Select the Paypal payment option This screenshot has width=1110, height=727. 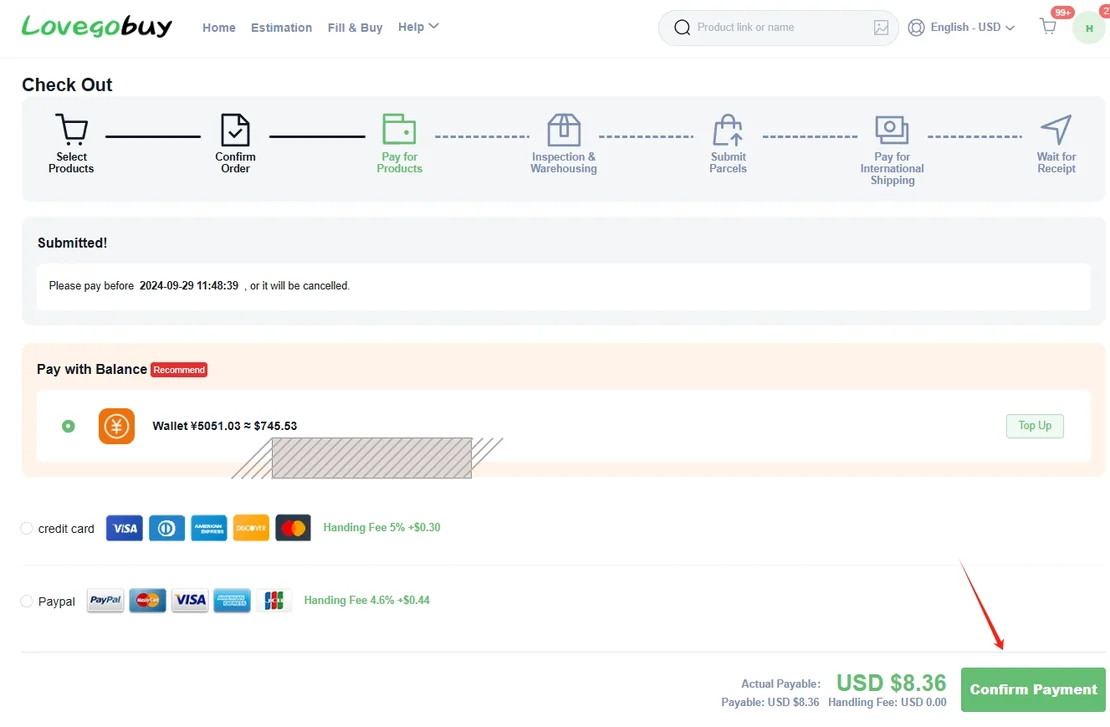[26, 601]
